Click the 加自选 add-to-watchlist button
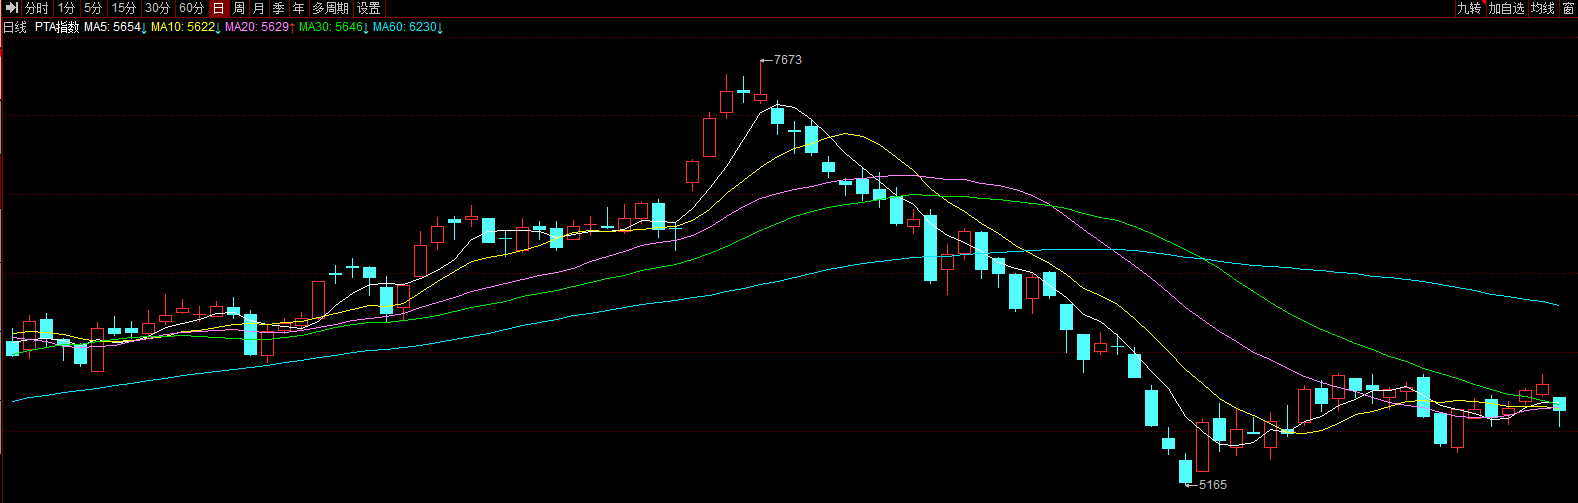Screen dimensions: 1578x503 [x=1507, y=8]
